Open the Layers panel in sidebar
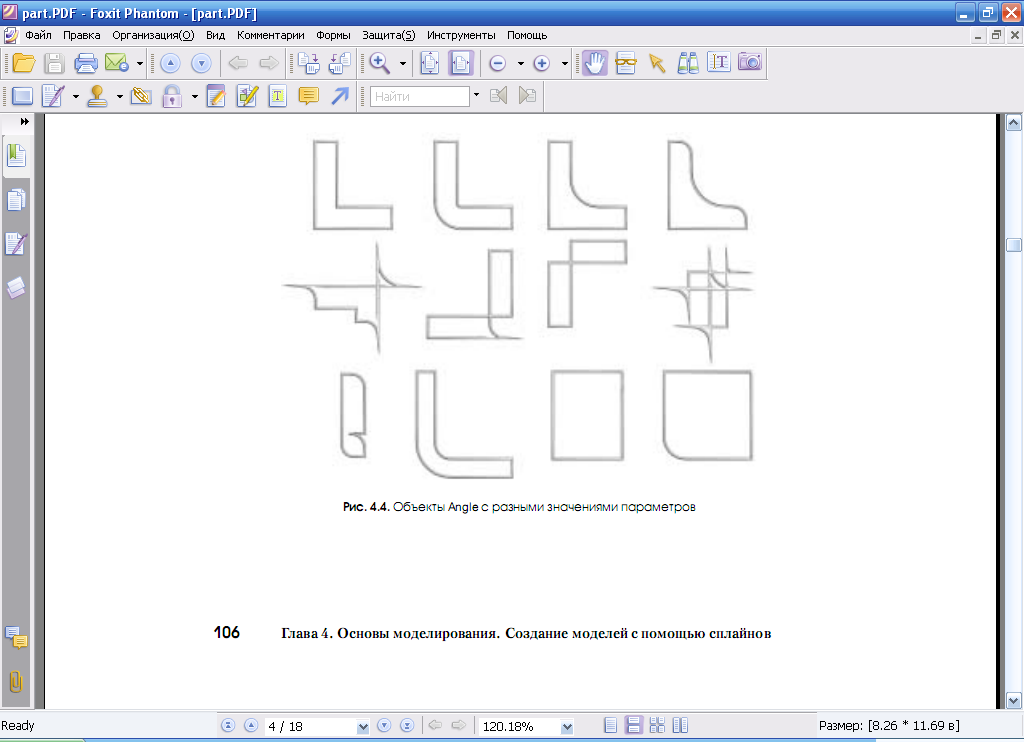1024x742 pixels. pyautogui.click(x=16, y=287)
